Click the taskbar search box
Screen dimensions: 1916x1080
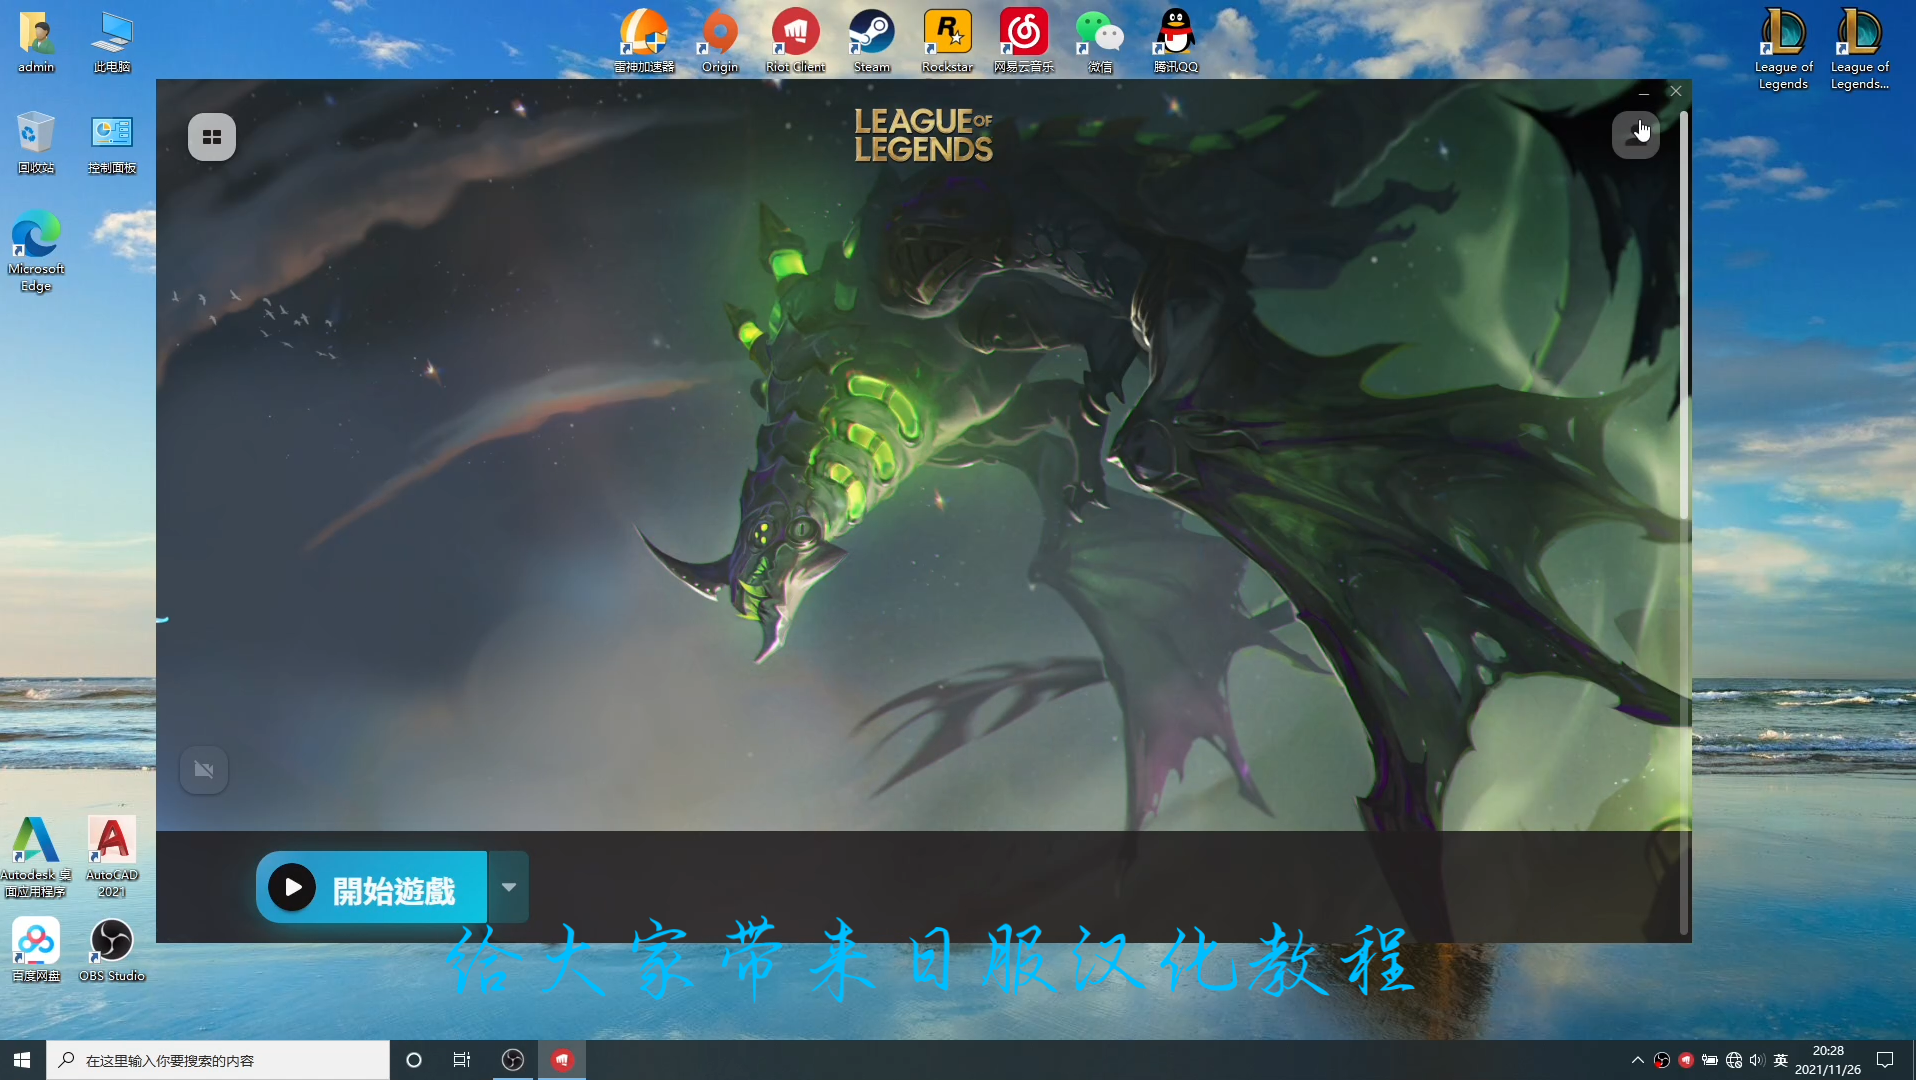tap(218, 1060)
